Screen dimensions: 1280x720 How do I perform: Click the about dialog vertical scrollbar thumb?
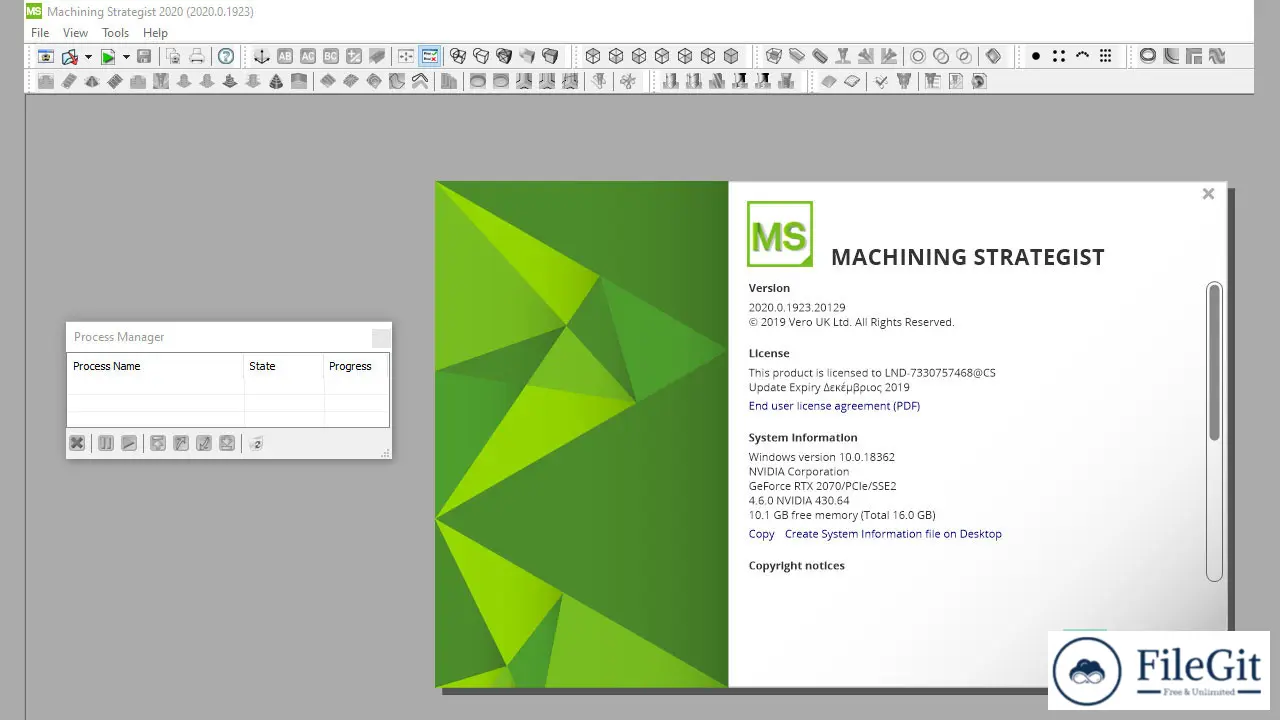pos(1214,362)
